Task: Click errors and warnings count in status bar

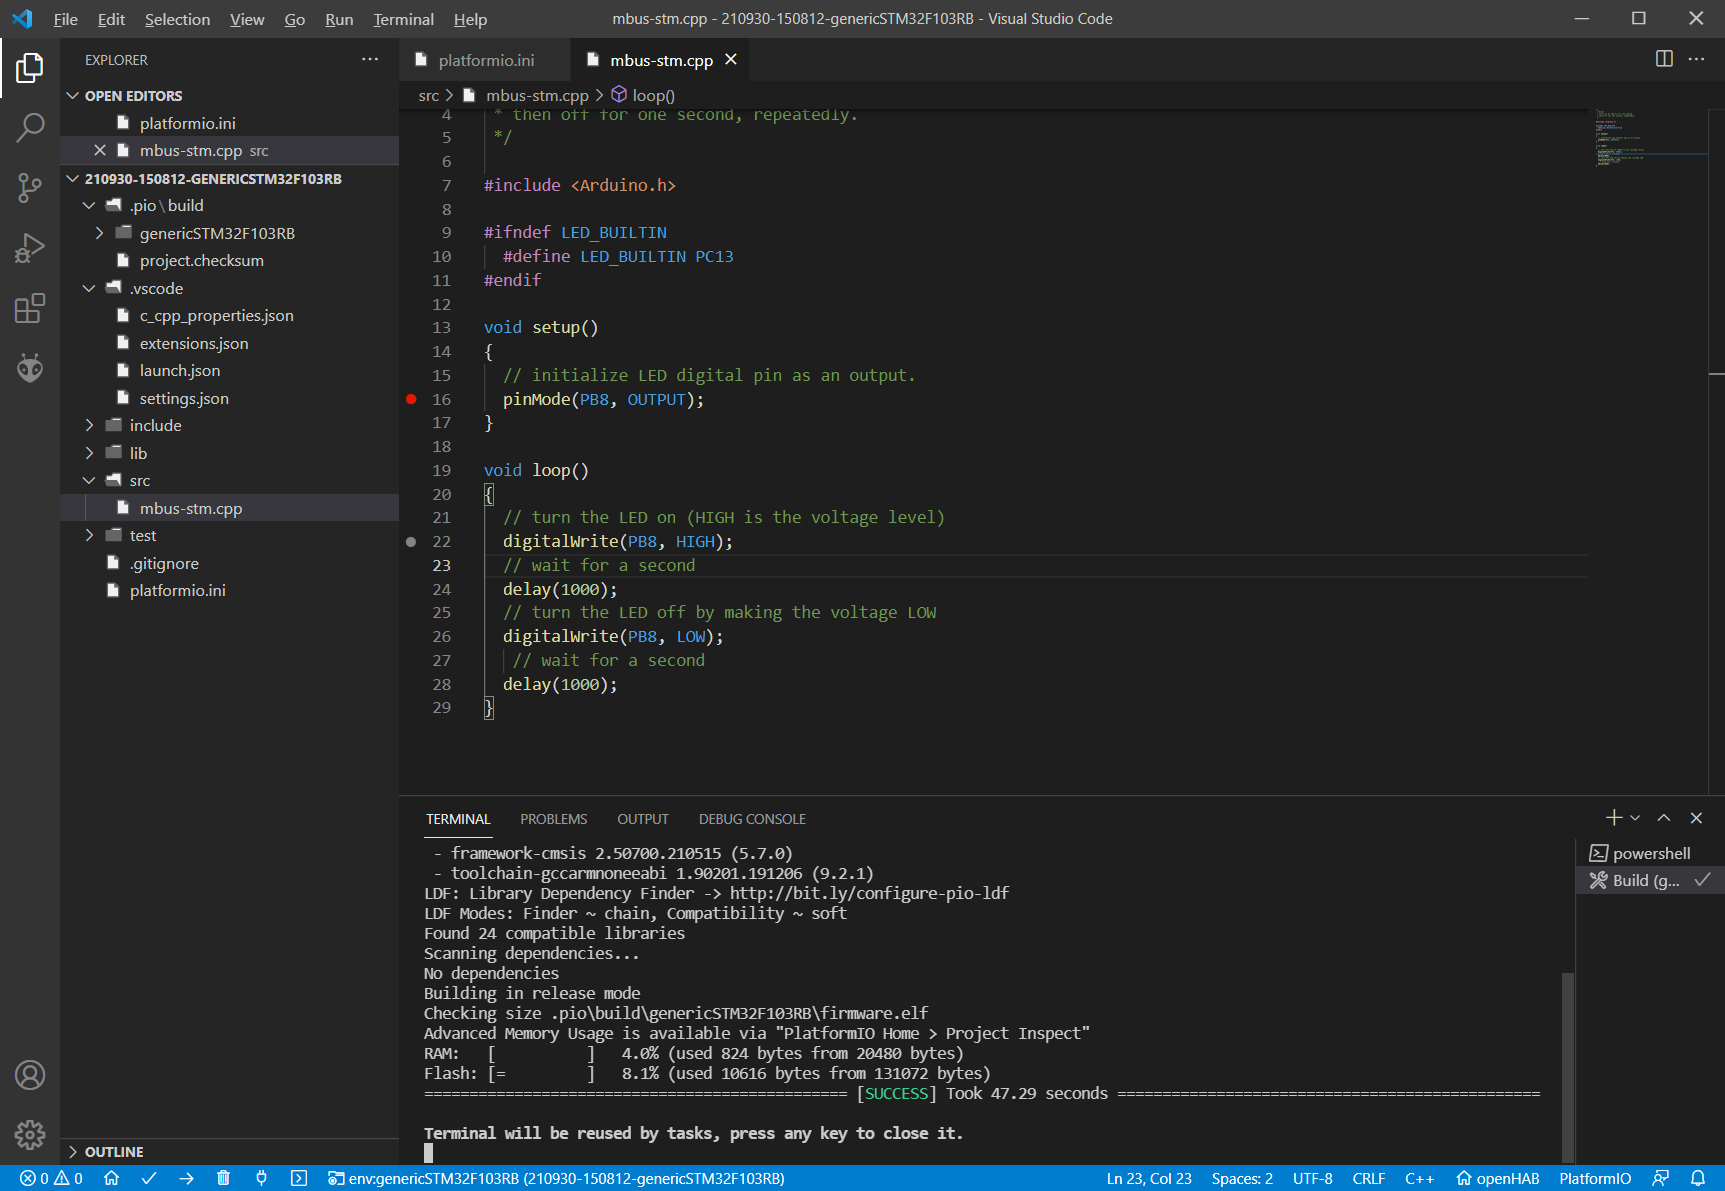Action: coord(52,1178)
